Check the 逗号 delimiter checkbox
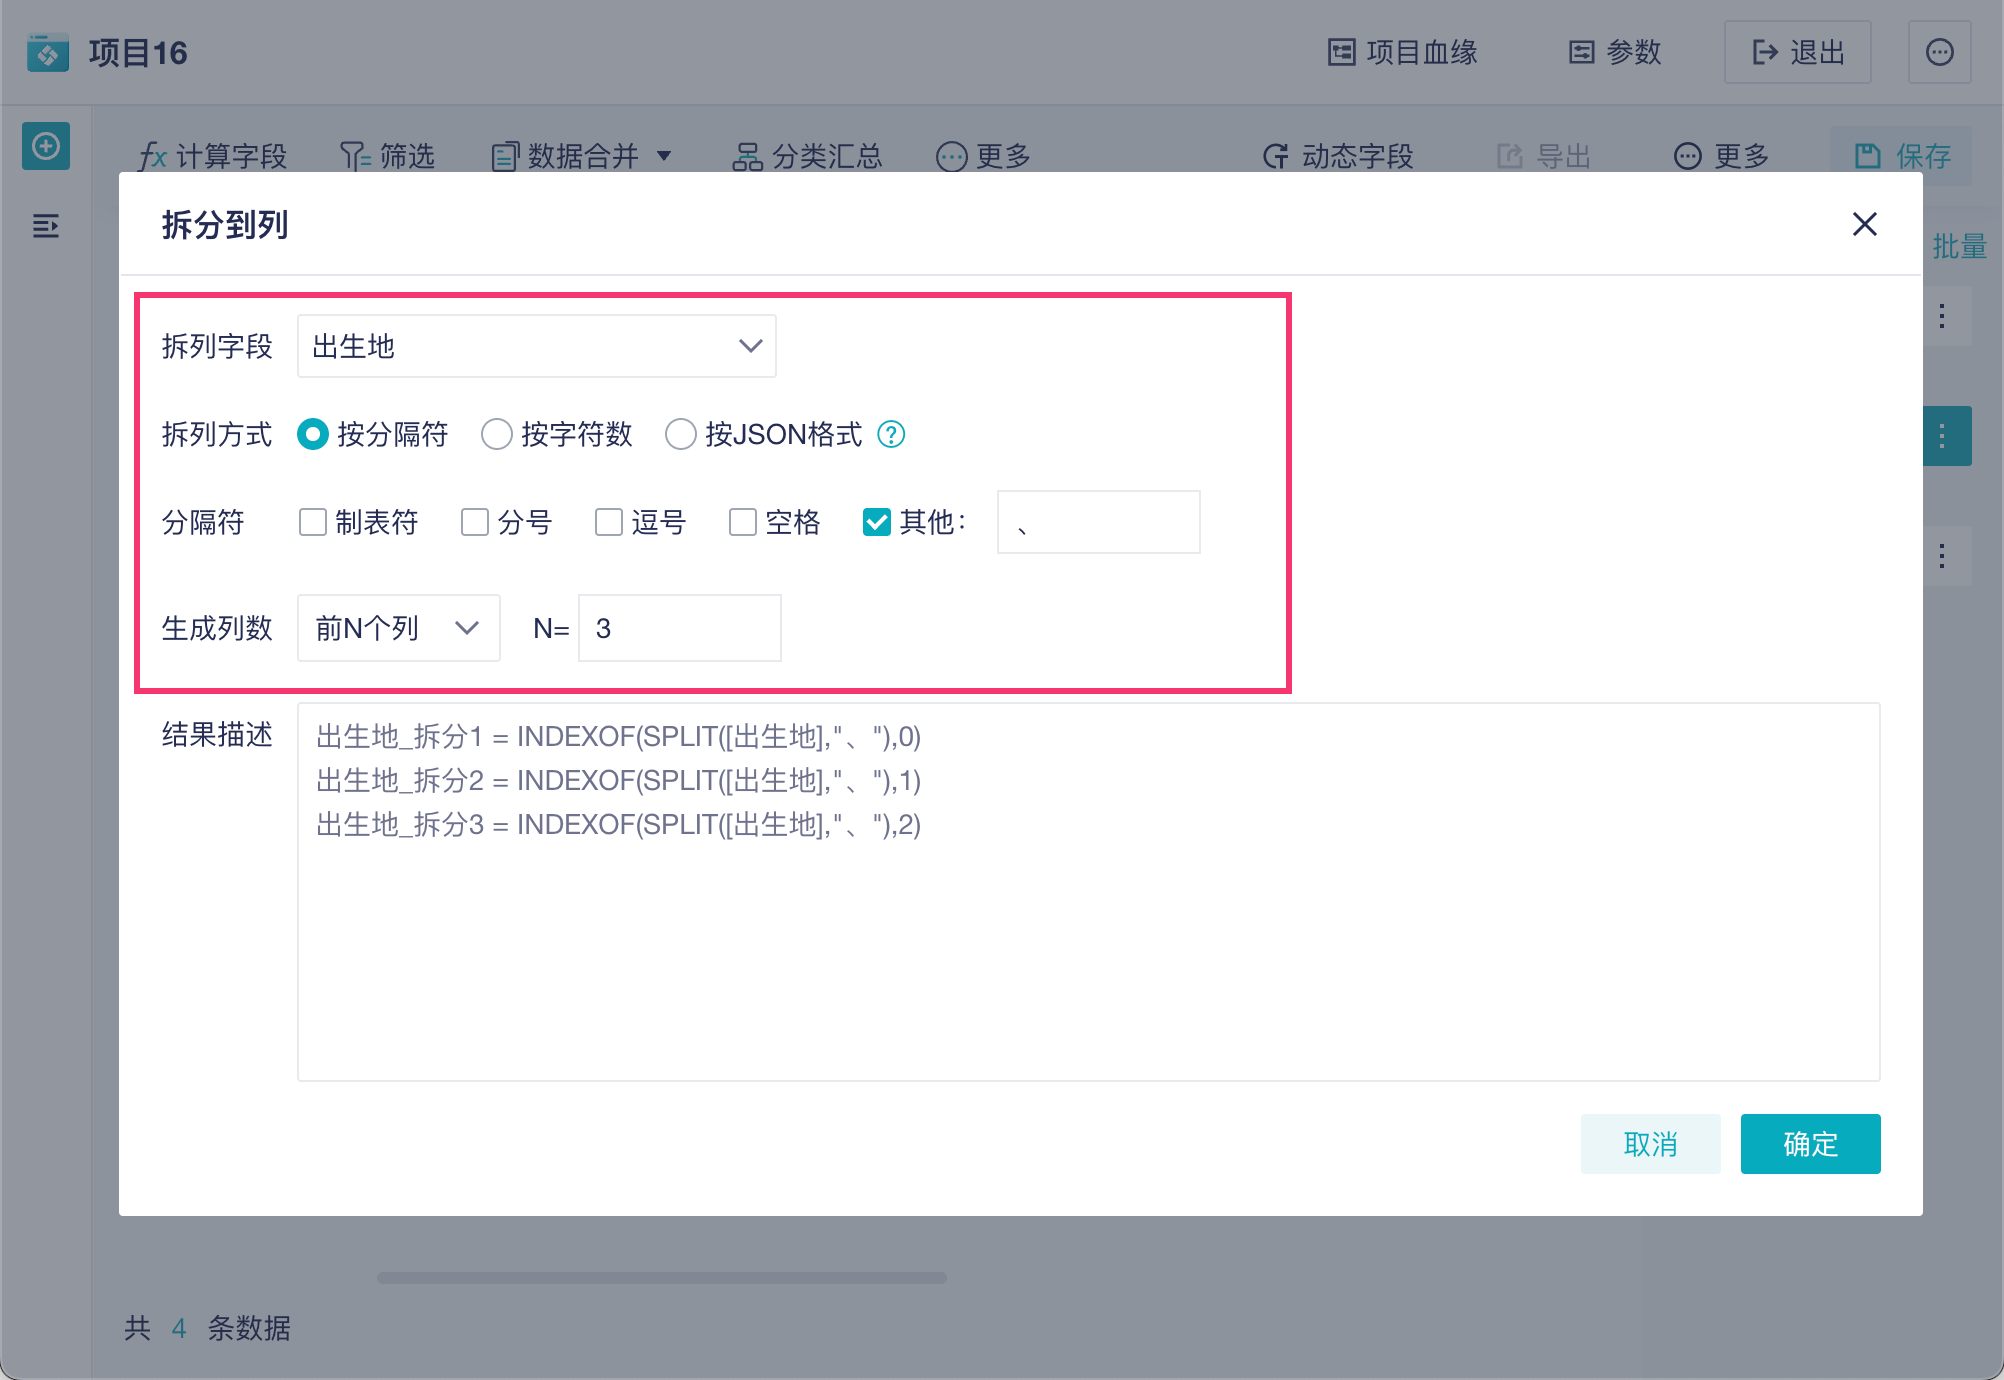The height and width of the screenshot is (1380, 2004). 608,522
